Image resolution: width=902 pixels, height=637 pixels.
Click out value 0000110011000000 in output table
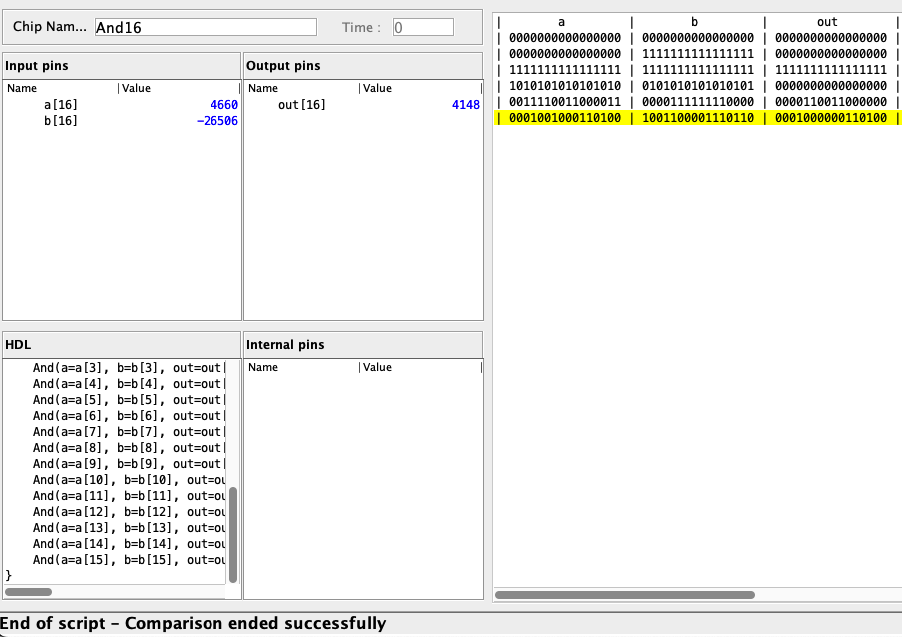pos(831,102)
